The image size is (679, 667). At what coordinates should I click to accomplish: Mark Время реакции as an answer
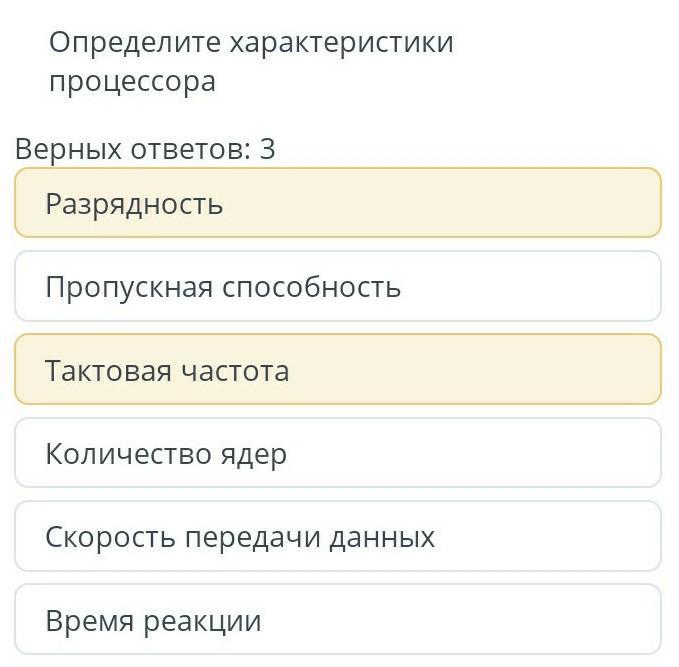pyautogui.click(x=338, y=620)
